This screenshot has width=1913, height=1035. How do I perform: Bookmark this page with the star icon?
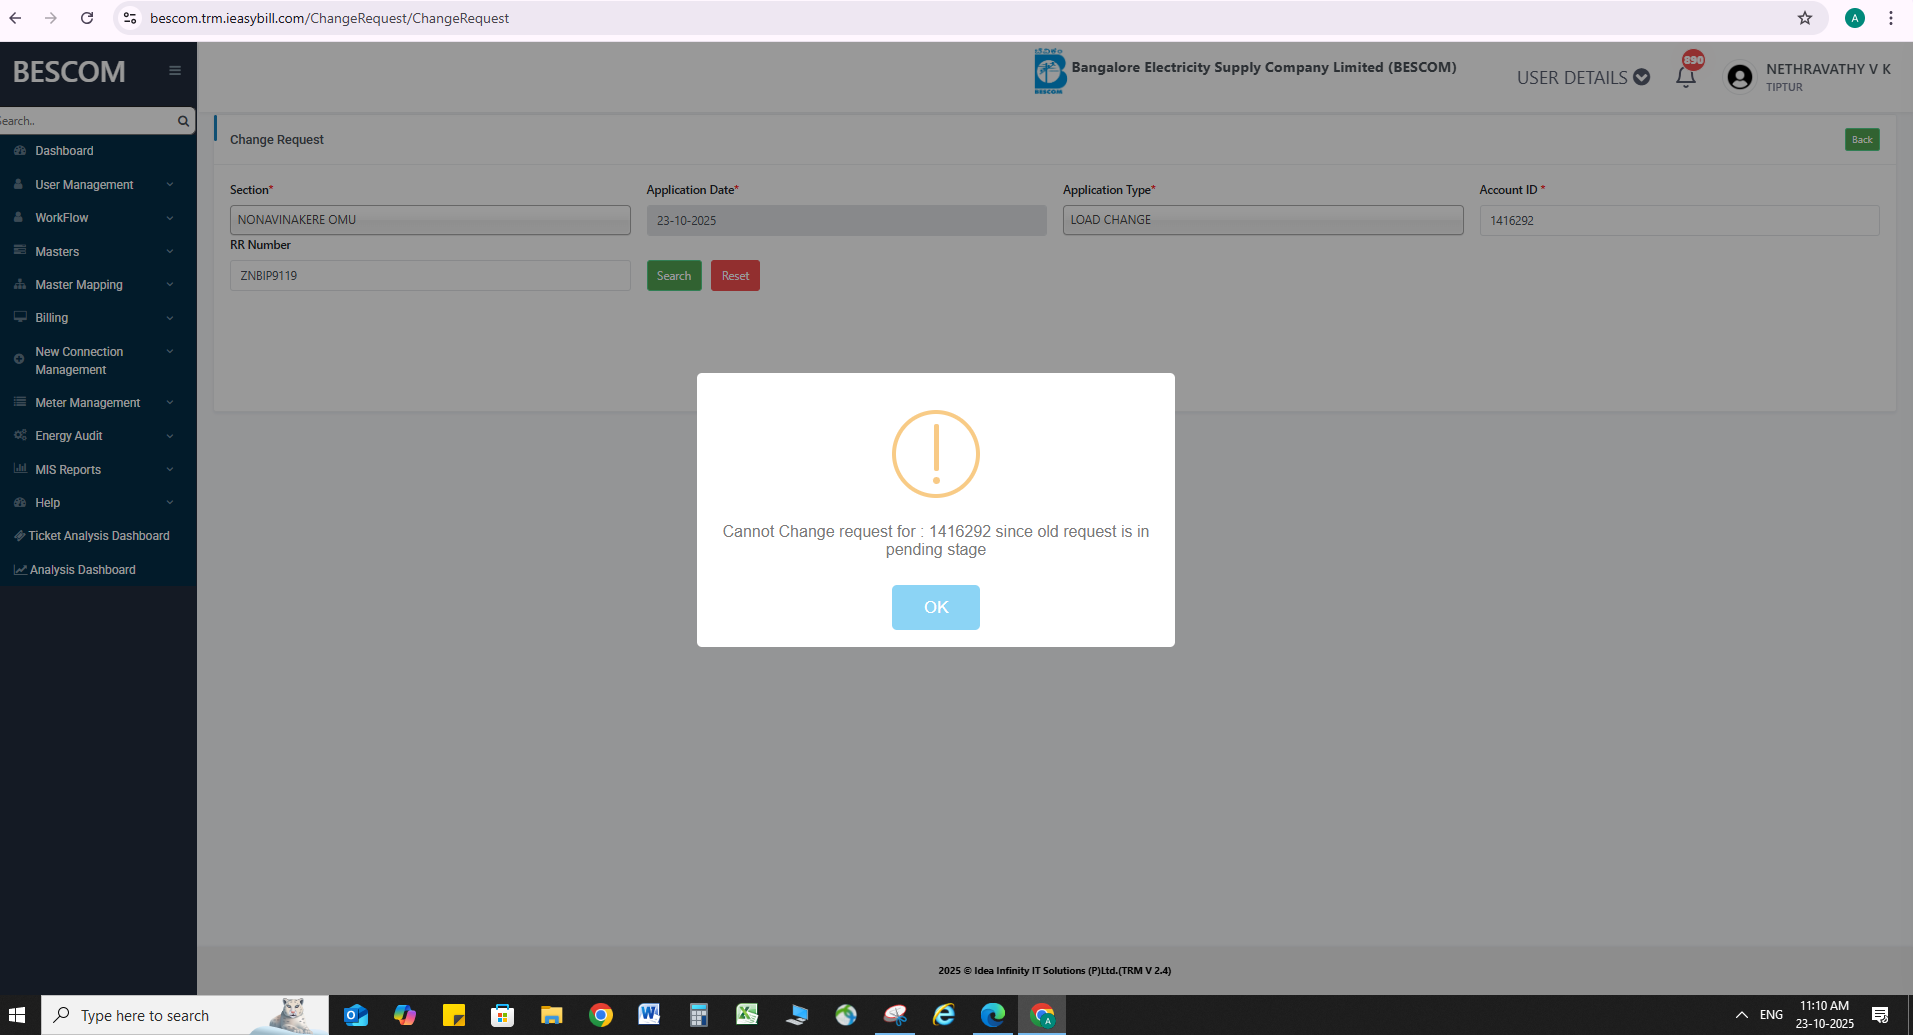(1805, 18)
